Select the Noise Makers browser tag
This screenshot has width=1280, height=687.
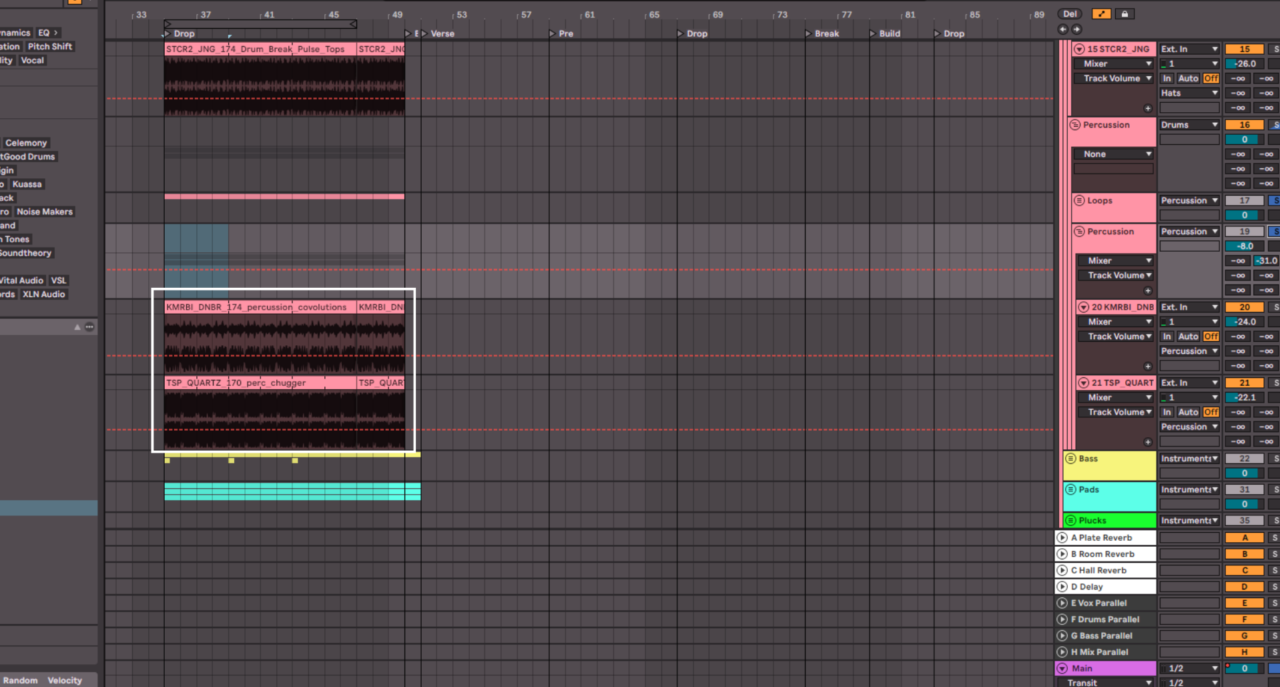tap(44, 212)
